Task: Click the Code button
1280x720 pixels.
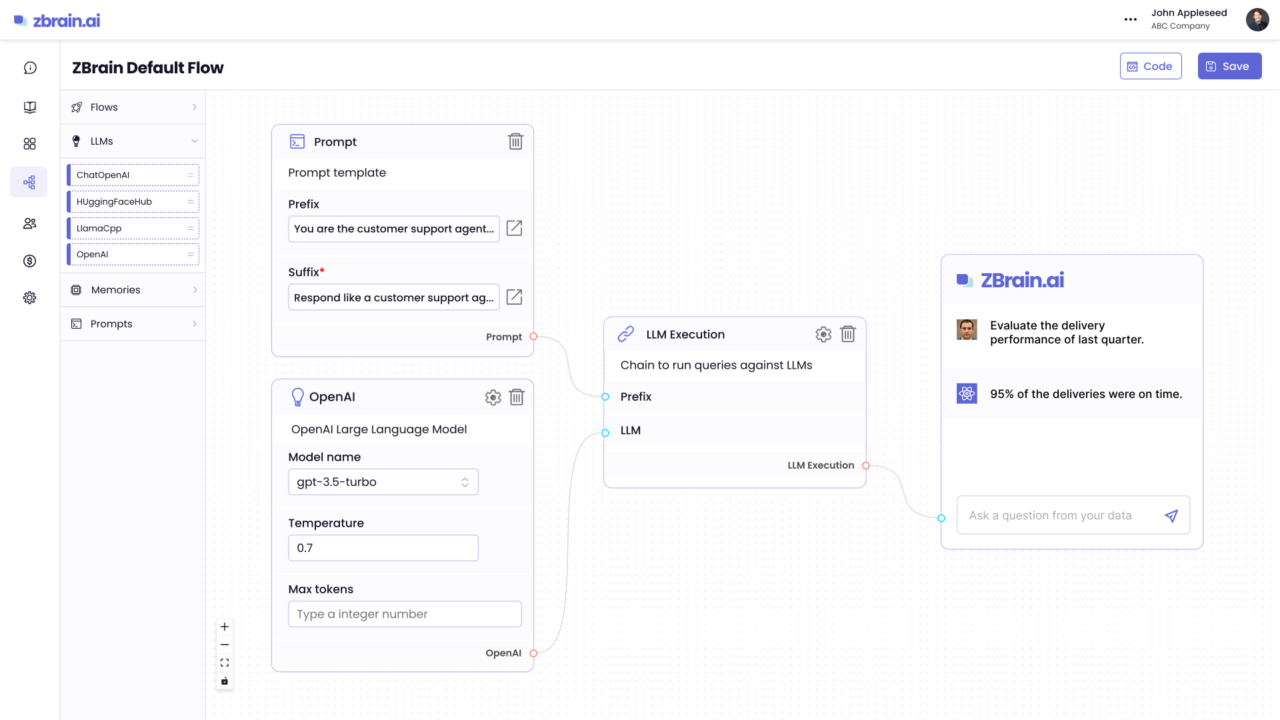Action: (x=1150, y=65)
